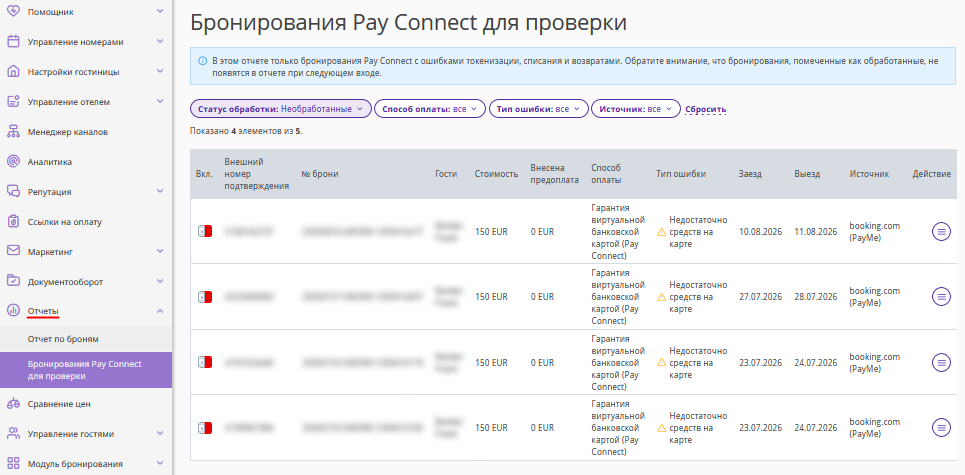The image size is (965, 475).
Task: Click the Управление гостями people icon
Action: point(13,433)
